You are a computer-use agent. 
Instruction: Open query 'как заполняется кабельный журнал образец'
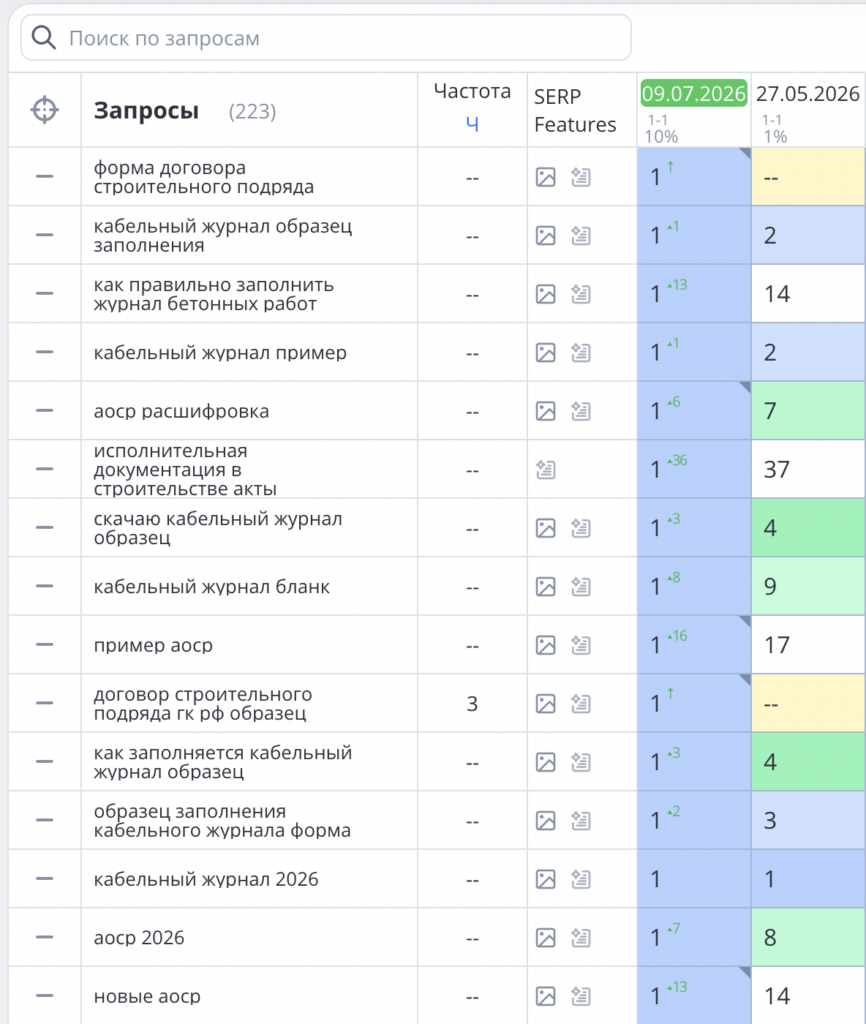click(x=223, y=762)
